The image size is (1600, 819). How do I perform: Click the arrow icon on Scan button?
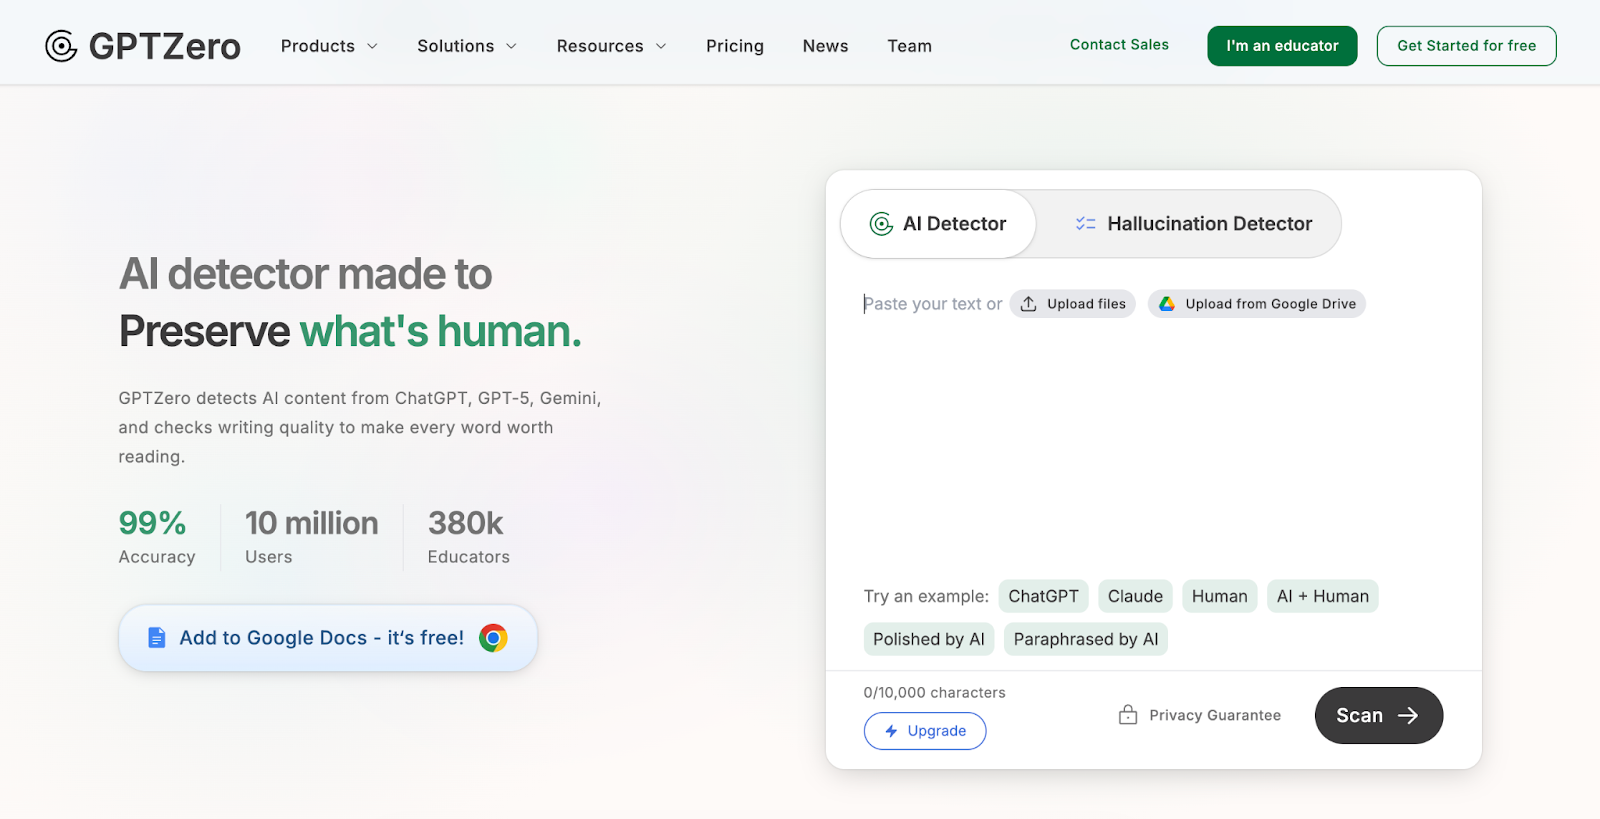point(1408,715)
